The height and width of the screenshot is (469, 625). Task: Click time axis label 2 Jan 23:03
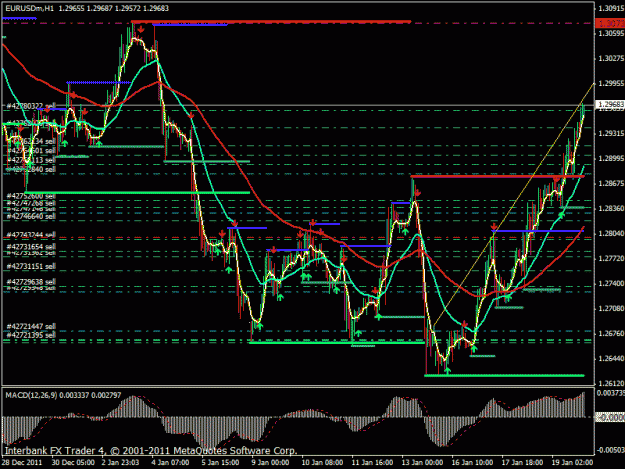(120, 463)
